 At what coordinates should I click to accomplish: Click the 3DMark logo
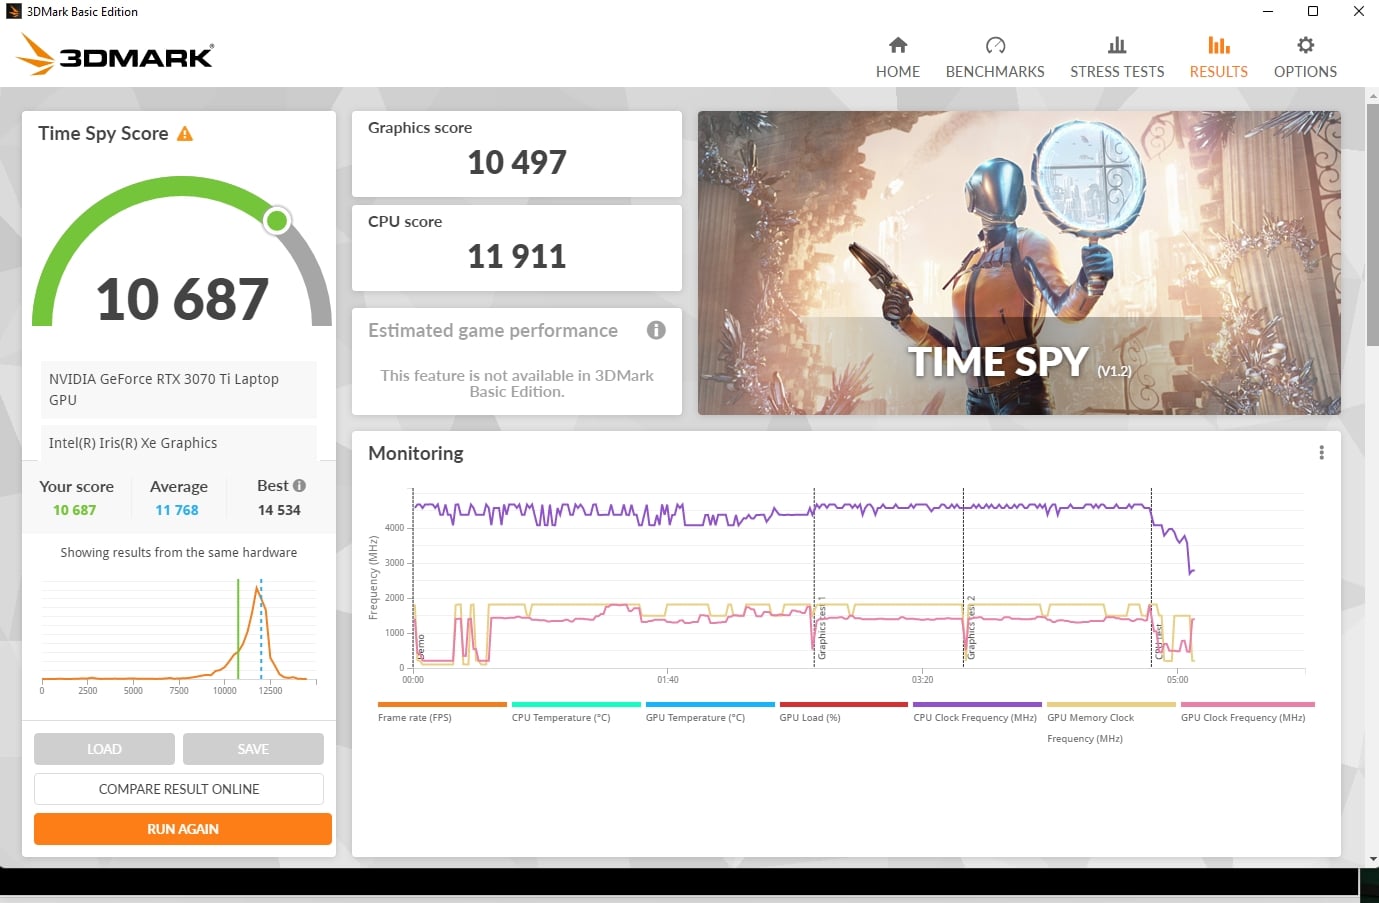(x=115, y=55)
